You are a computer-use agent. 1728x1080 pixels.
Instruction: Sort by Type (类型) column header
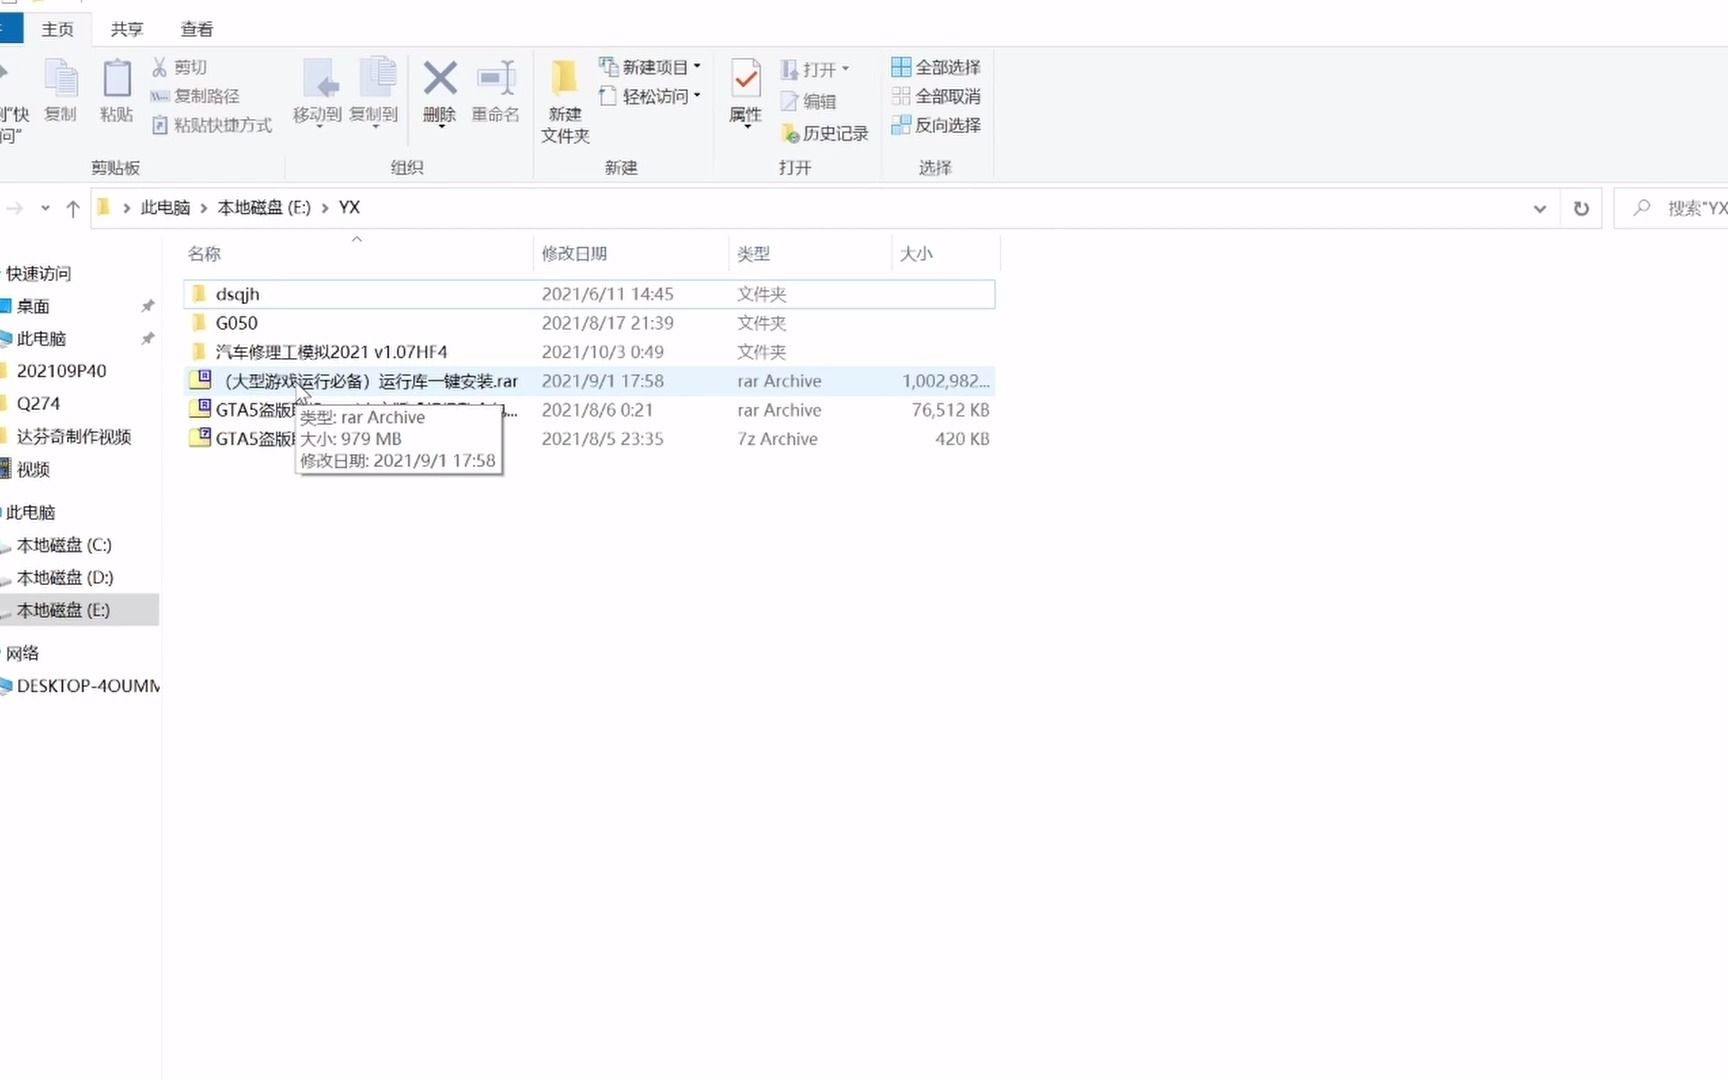pos(810,254)
